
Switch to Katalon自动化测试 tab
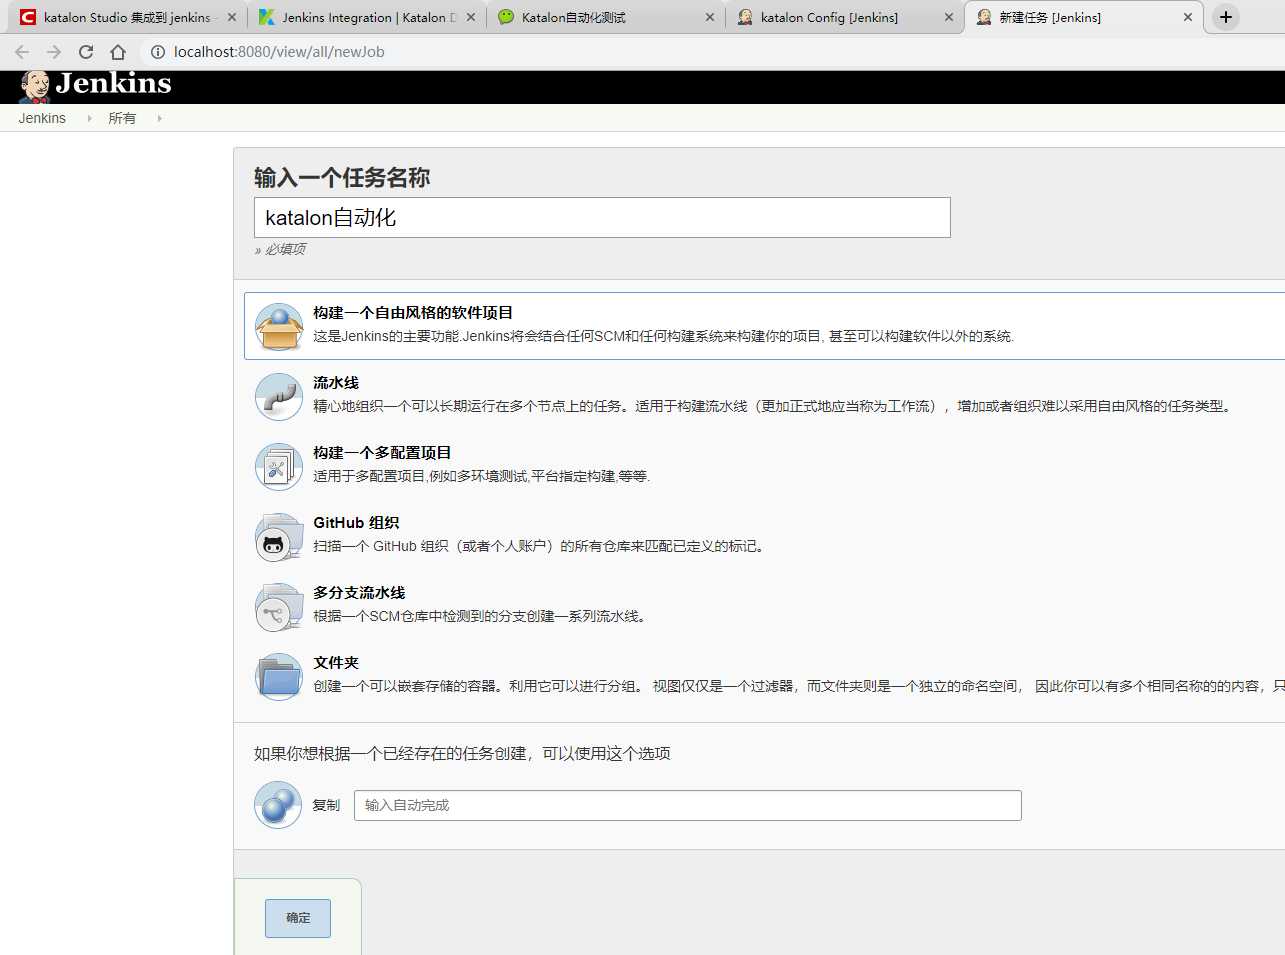point(605,17)
